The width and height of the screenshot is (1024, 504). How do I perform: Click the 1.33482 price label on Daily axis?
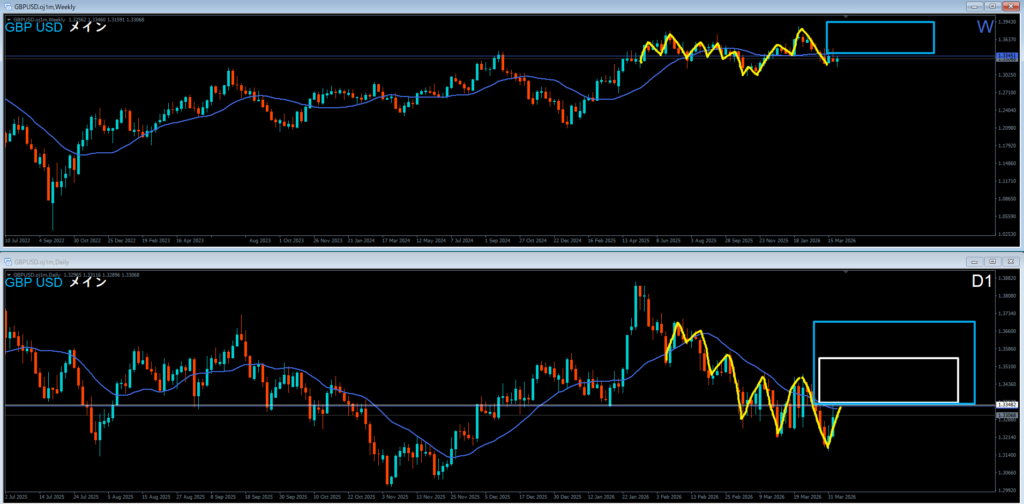pos(1007,405)
